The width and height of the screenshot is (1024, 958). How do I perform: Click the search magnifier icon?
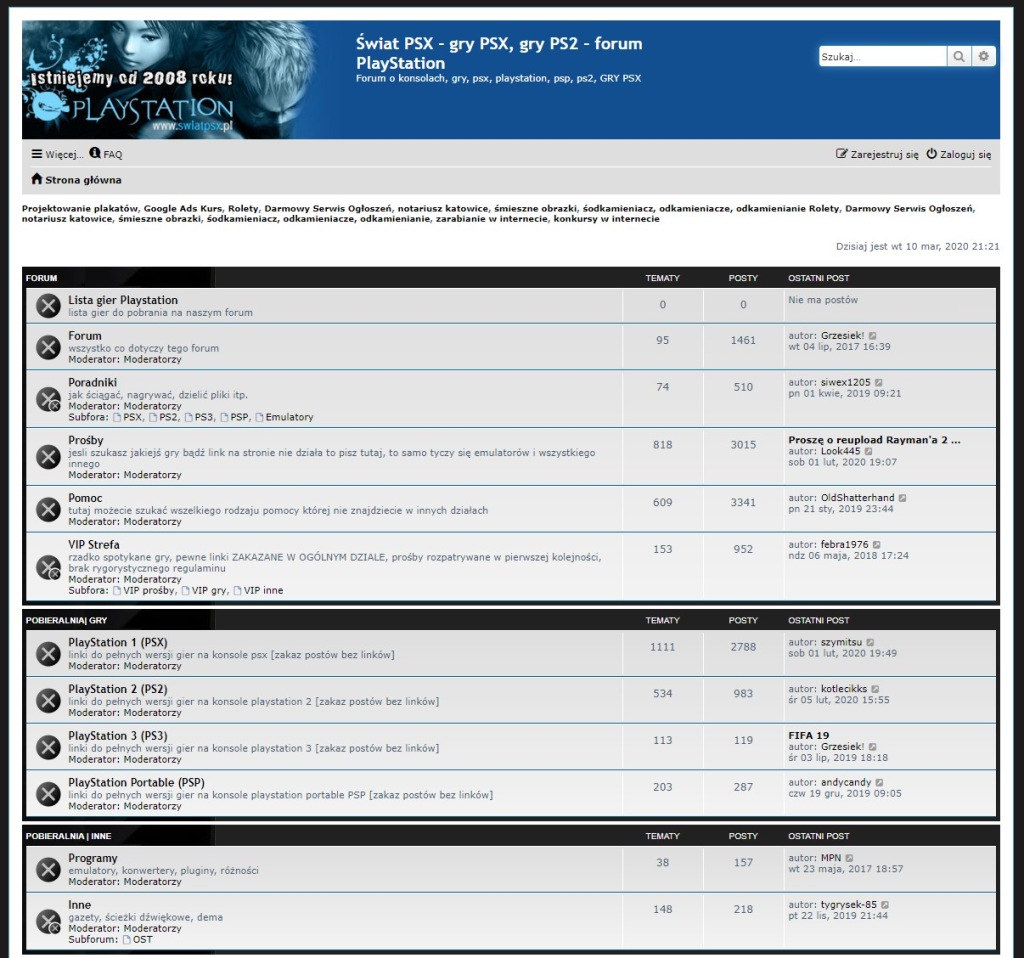[x=959, y=57]
